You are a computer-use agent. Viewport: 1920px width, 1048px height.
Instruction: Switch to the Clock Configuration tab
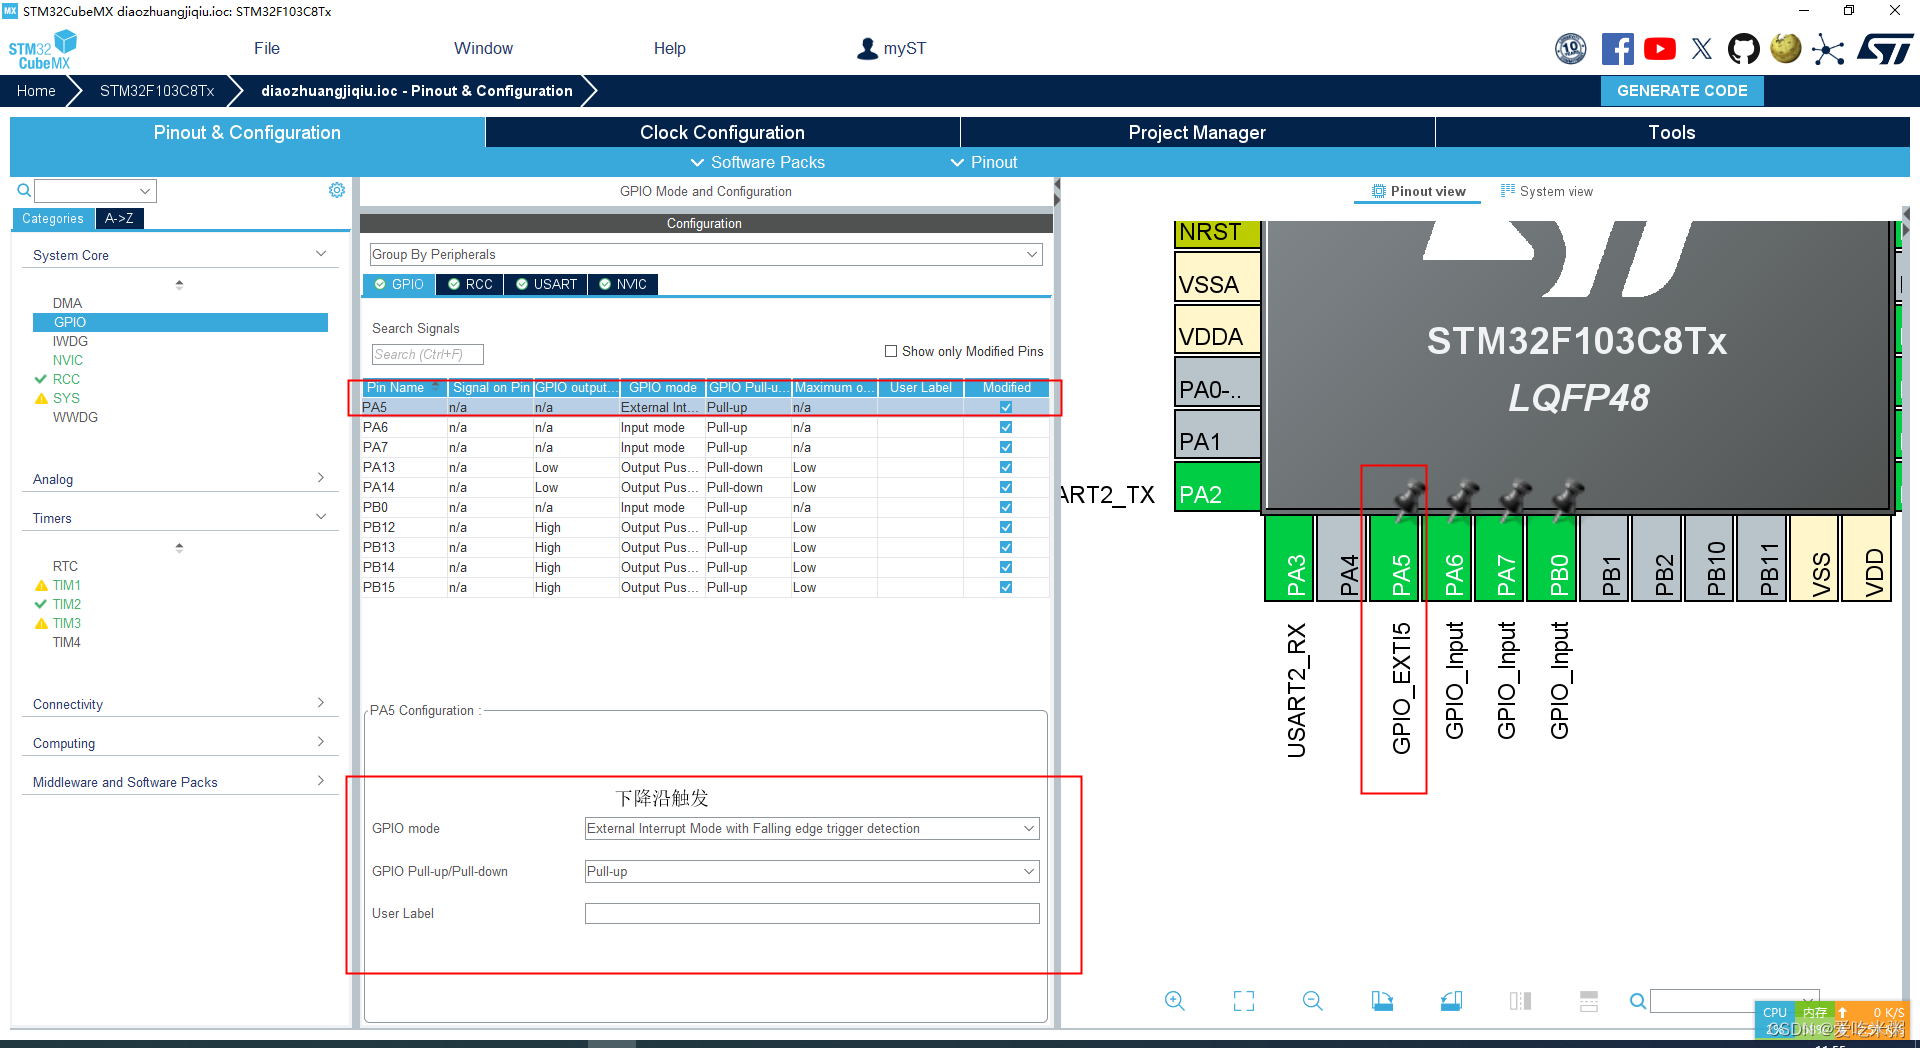(x=722, y=132)
